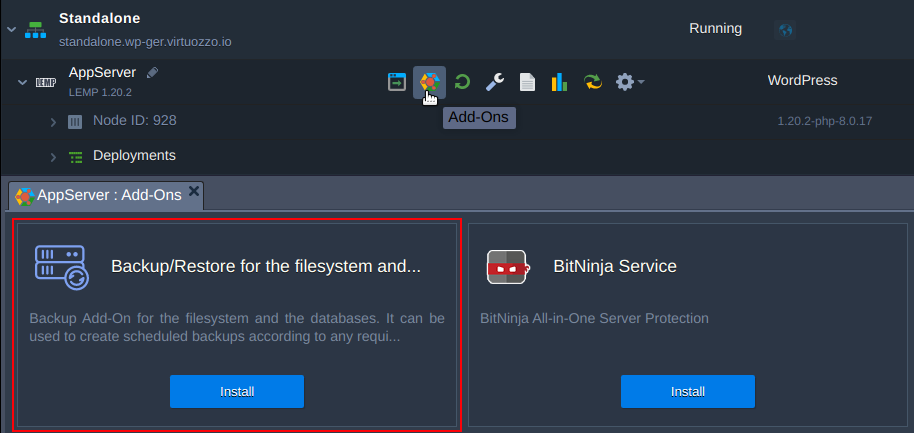Click the Node ID 928 container icon
914x433 pixels.
75,122
